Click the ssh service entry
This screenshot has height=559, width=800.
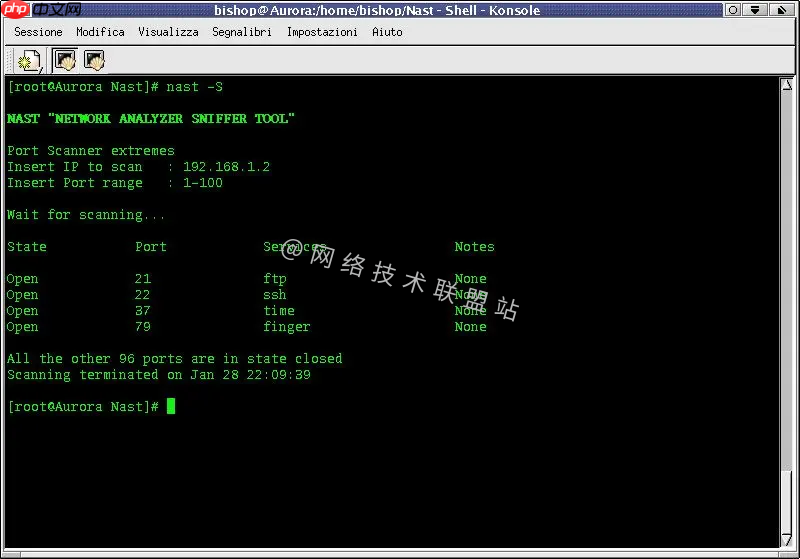pos(274,295)
